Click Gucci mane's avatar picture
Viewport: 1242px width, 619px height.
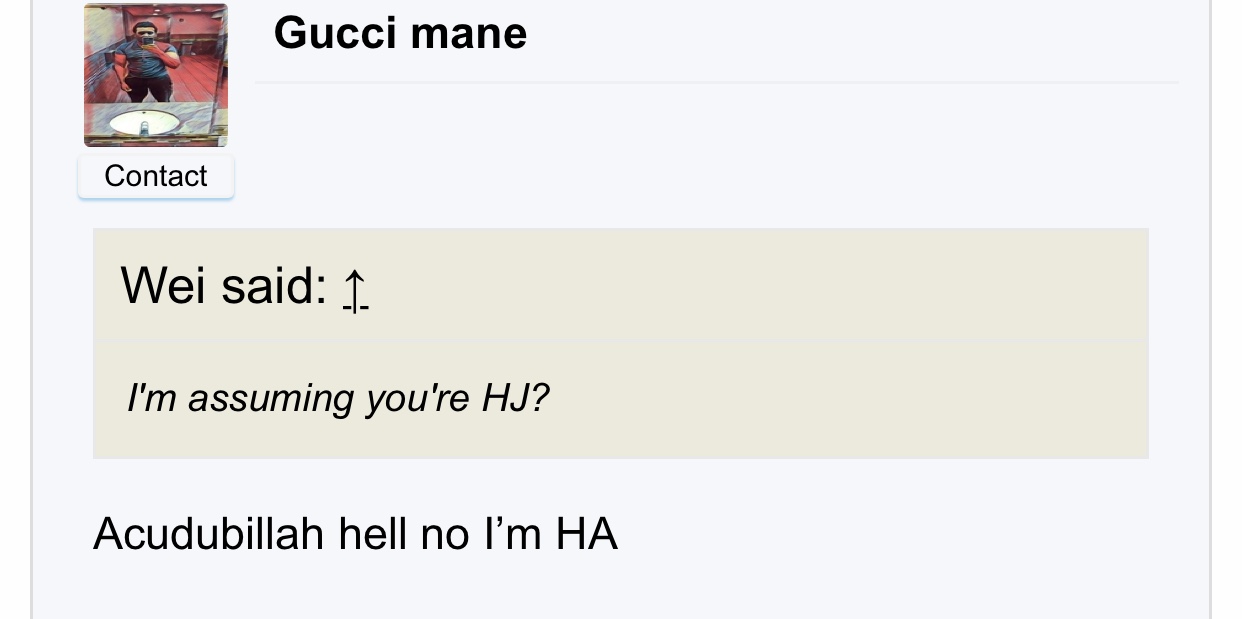point(156,75)
